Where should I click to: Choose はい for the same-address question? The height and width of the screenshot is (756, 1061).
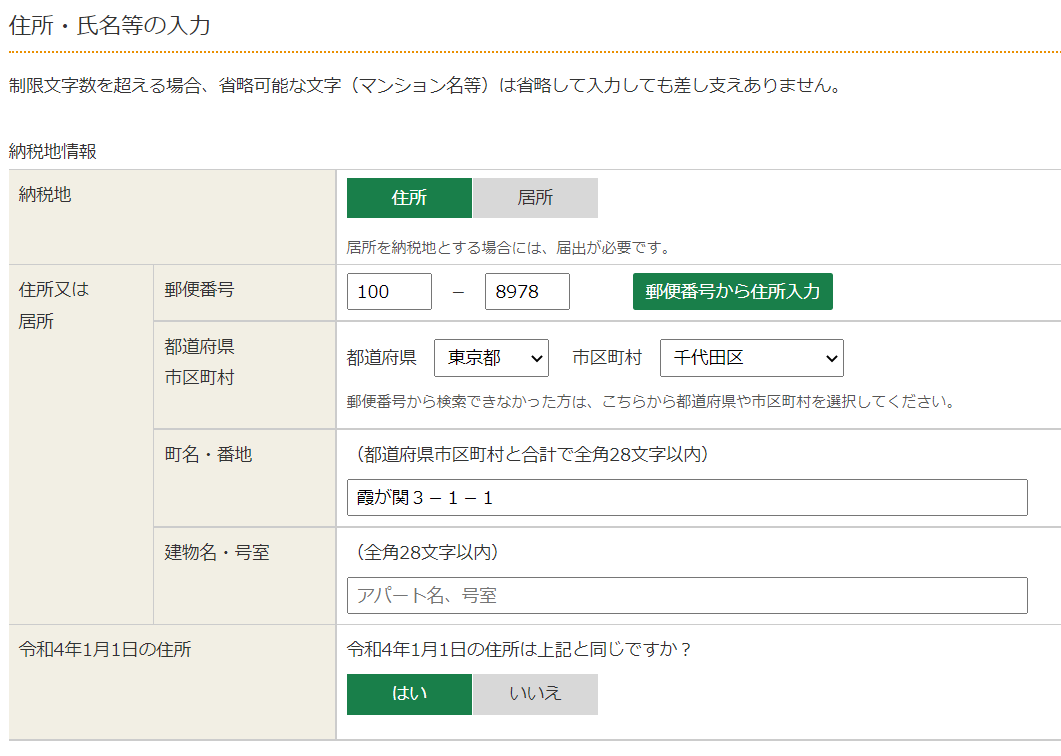coord(409,694)
